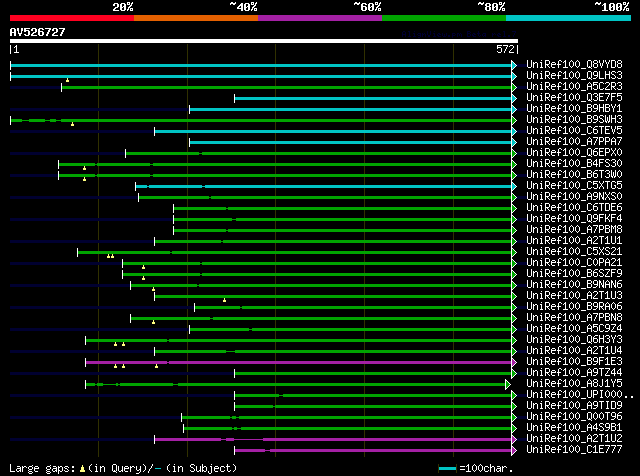Click the arrowhead at the end of the C6TEV5 row
Screen dimensions: 640x476
point(514,131)
